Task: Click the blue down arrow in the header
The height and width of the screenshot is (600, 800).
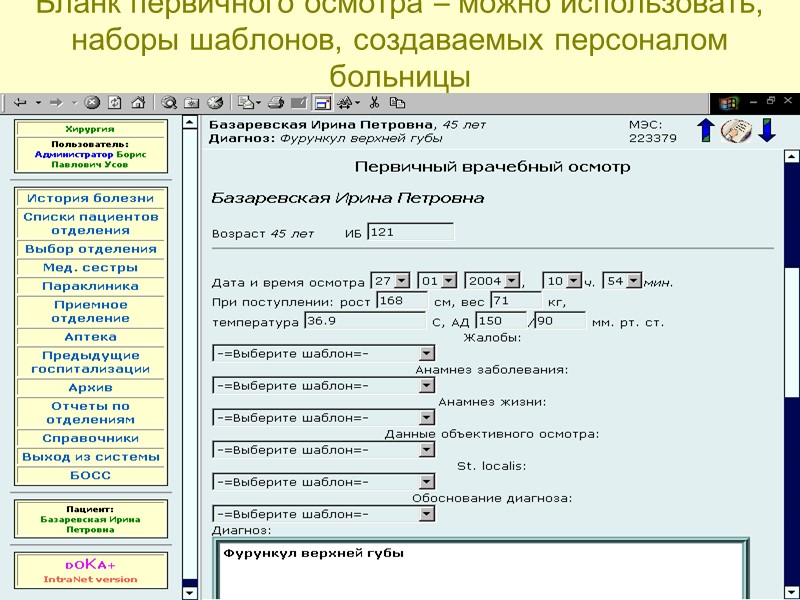Action: (767, 130)
